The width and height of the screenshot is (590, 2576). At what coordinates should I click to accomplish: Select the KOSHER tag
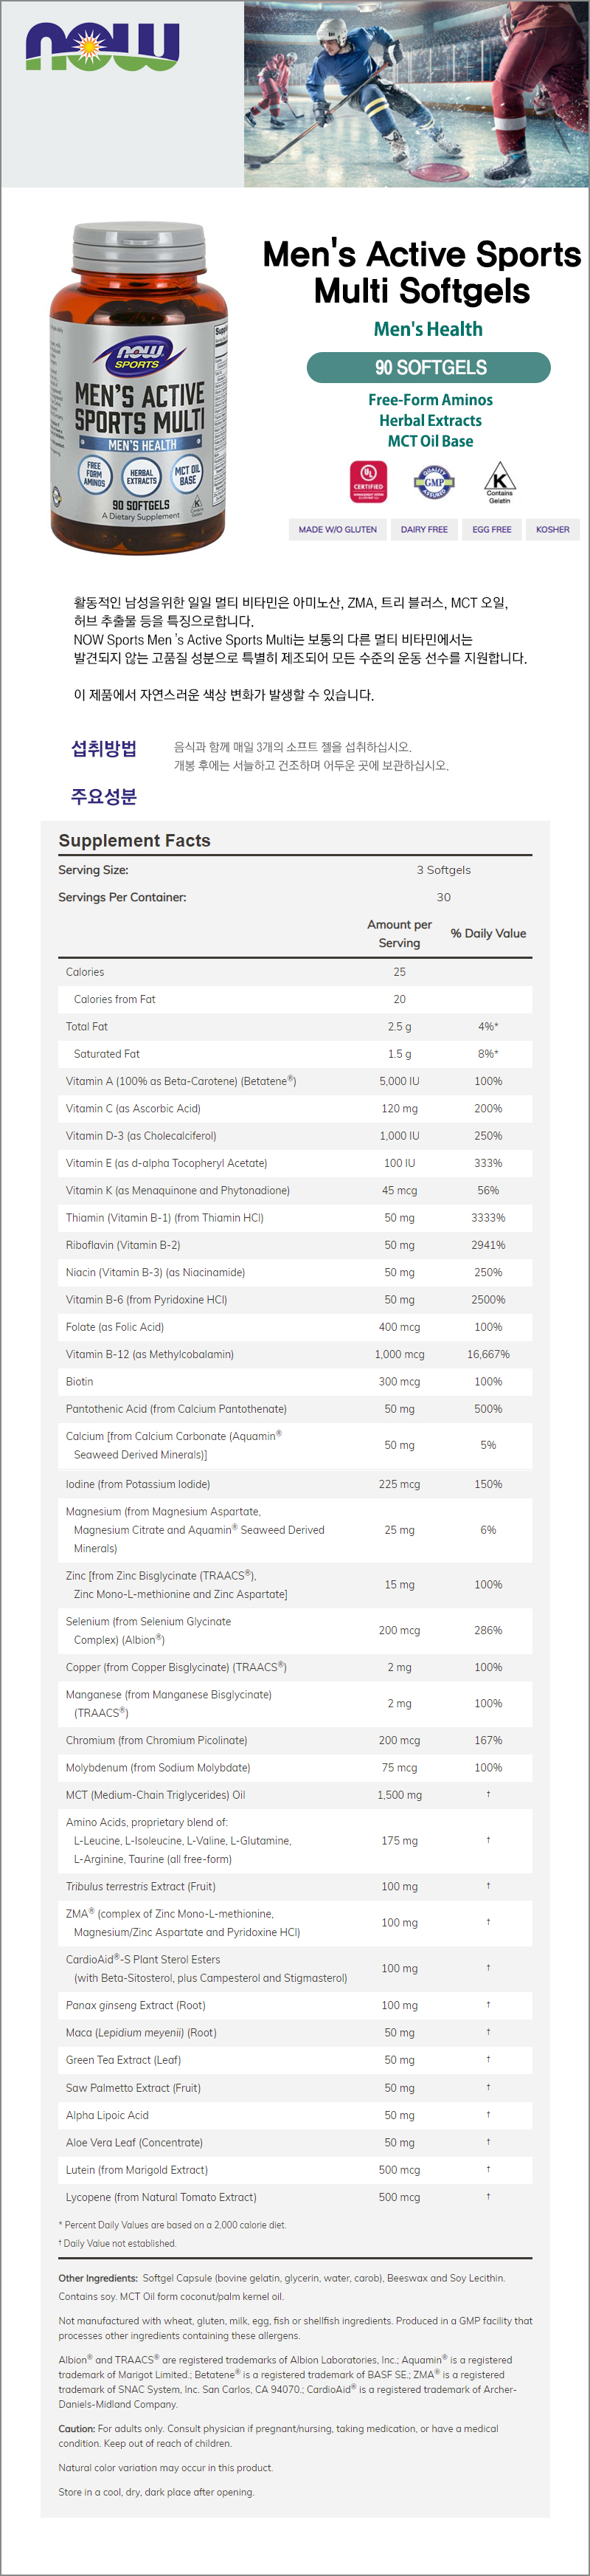pyautogui.click(x=553, y=529)
